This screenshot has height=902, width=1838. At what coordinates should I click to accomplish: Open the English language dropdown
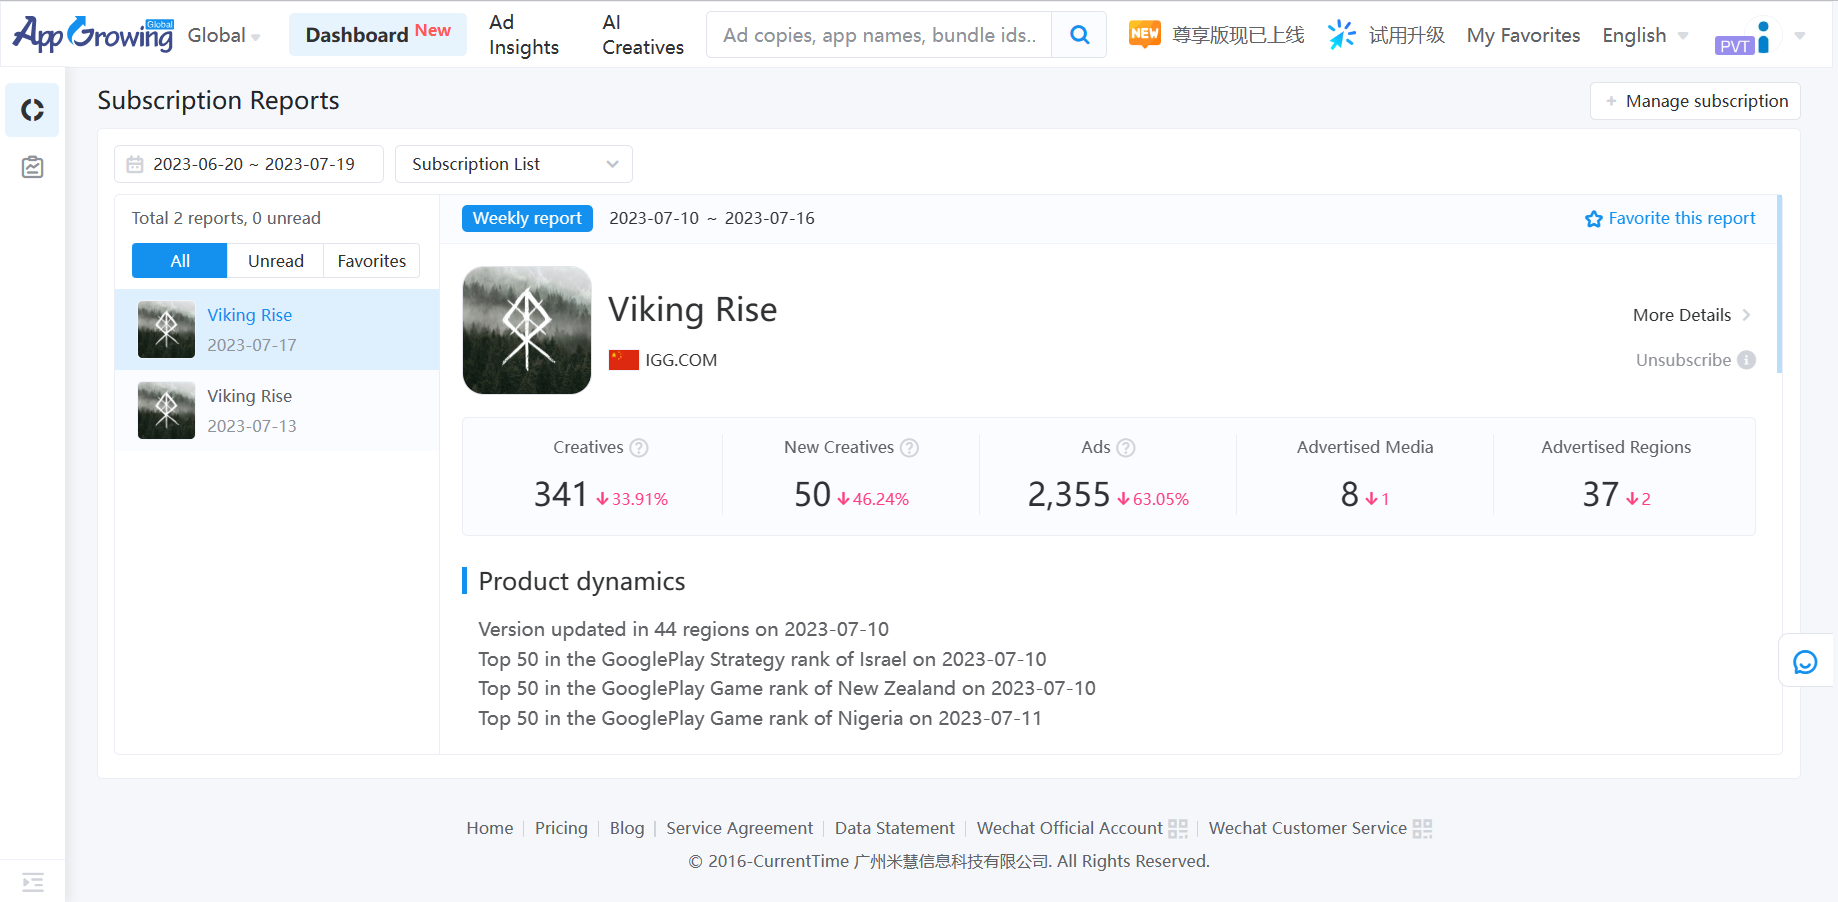[x=1645, y=35]
